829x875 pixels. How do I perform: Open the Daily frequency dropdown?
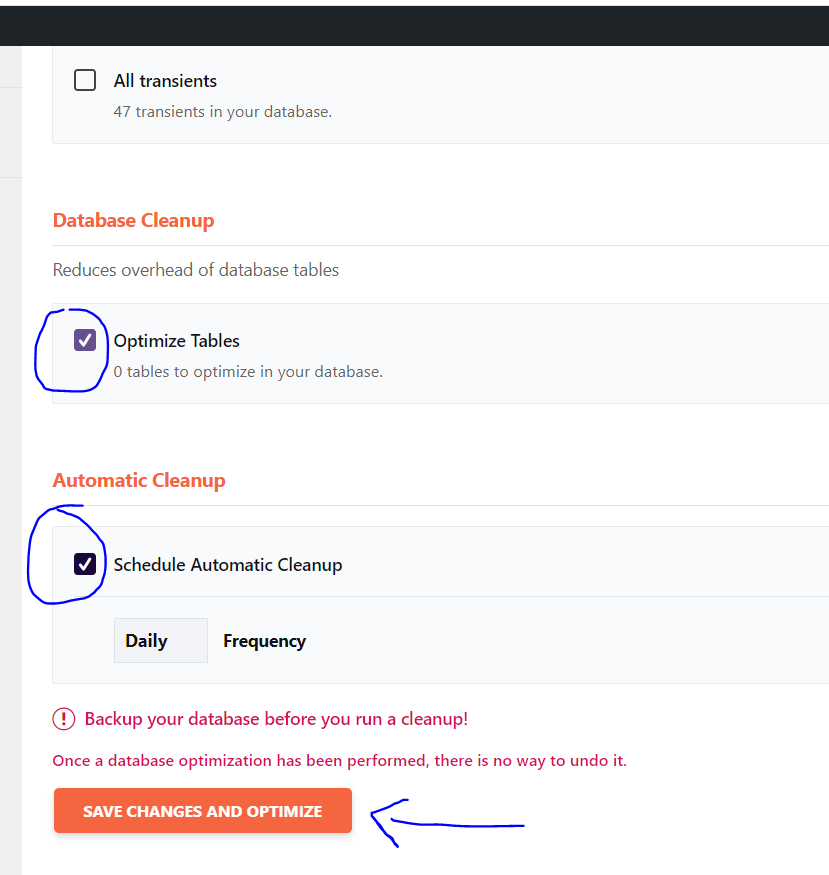[x=161, y=641]
